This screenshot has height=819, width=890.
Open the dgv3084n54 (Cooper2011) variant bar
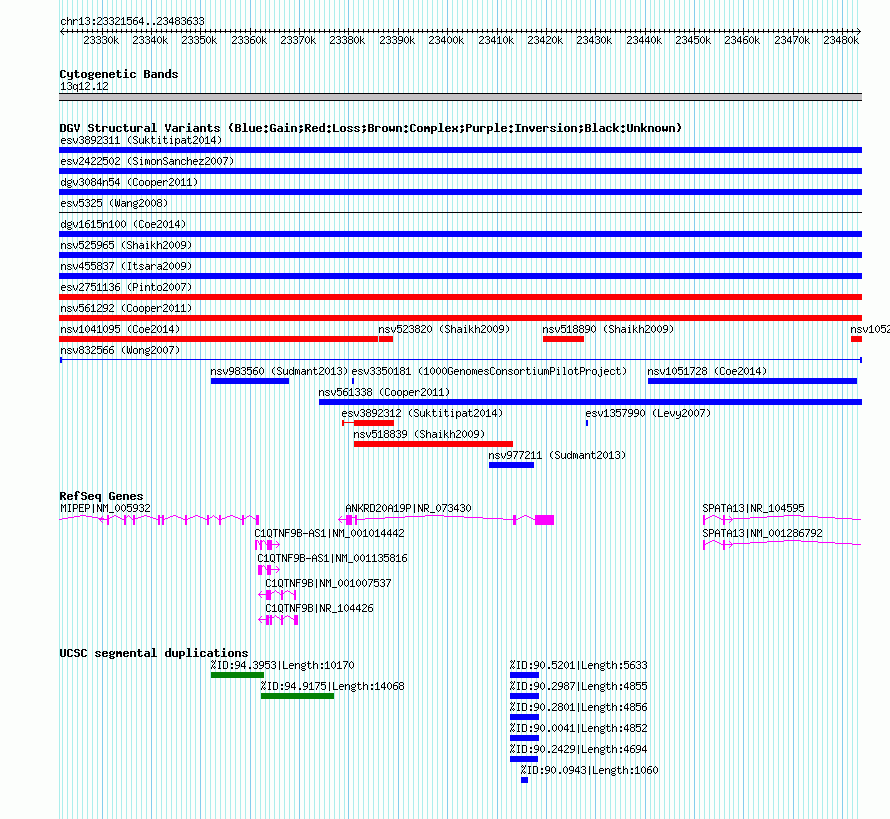coord(460,192)
